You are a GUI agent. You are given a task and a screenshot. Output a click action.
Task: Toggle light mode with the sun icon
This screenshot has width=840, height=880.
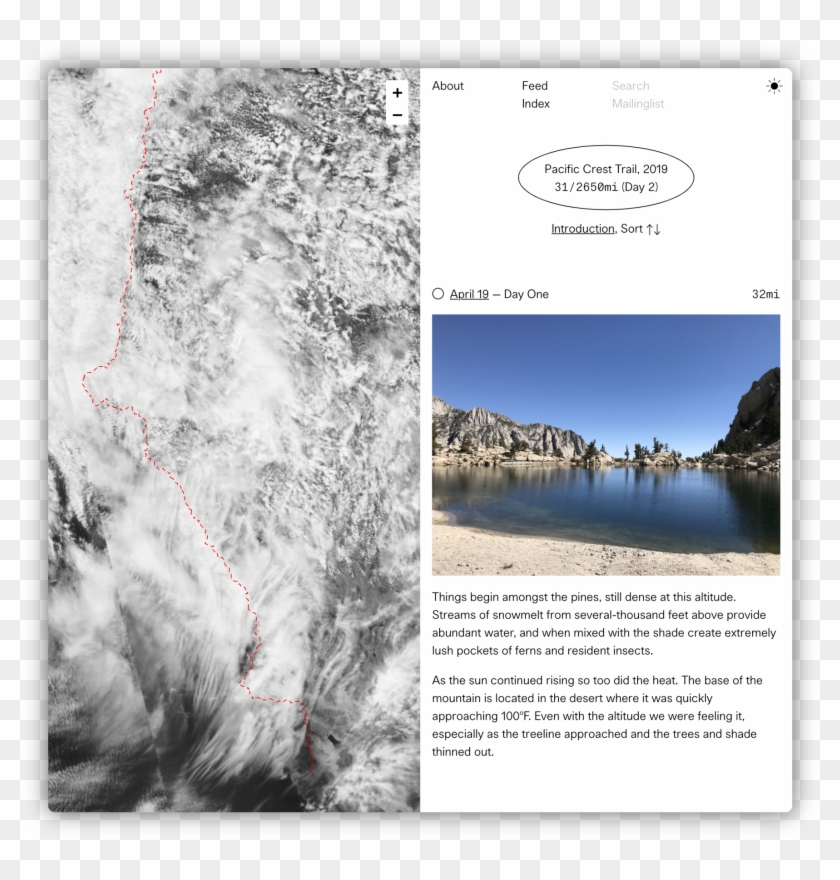click(x=774, y=86)
